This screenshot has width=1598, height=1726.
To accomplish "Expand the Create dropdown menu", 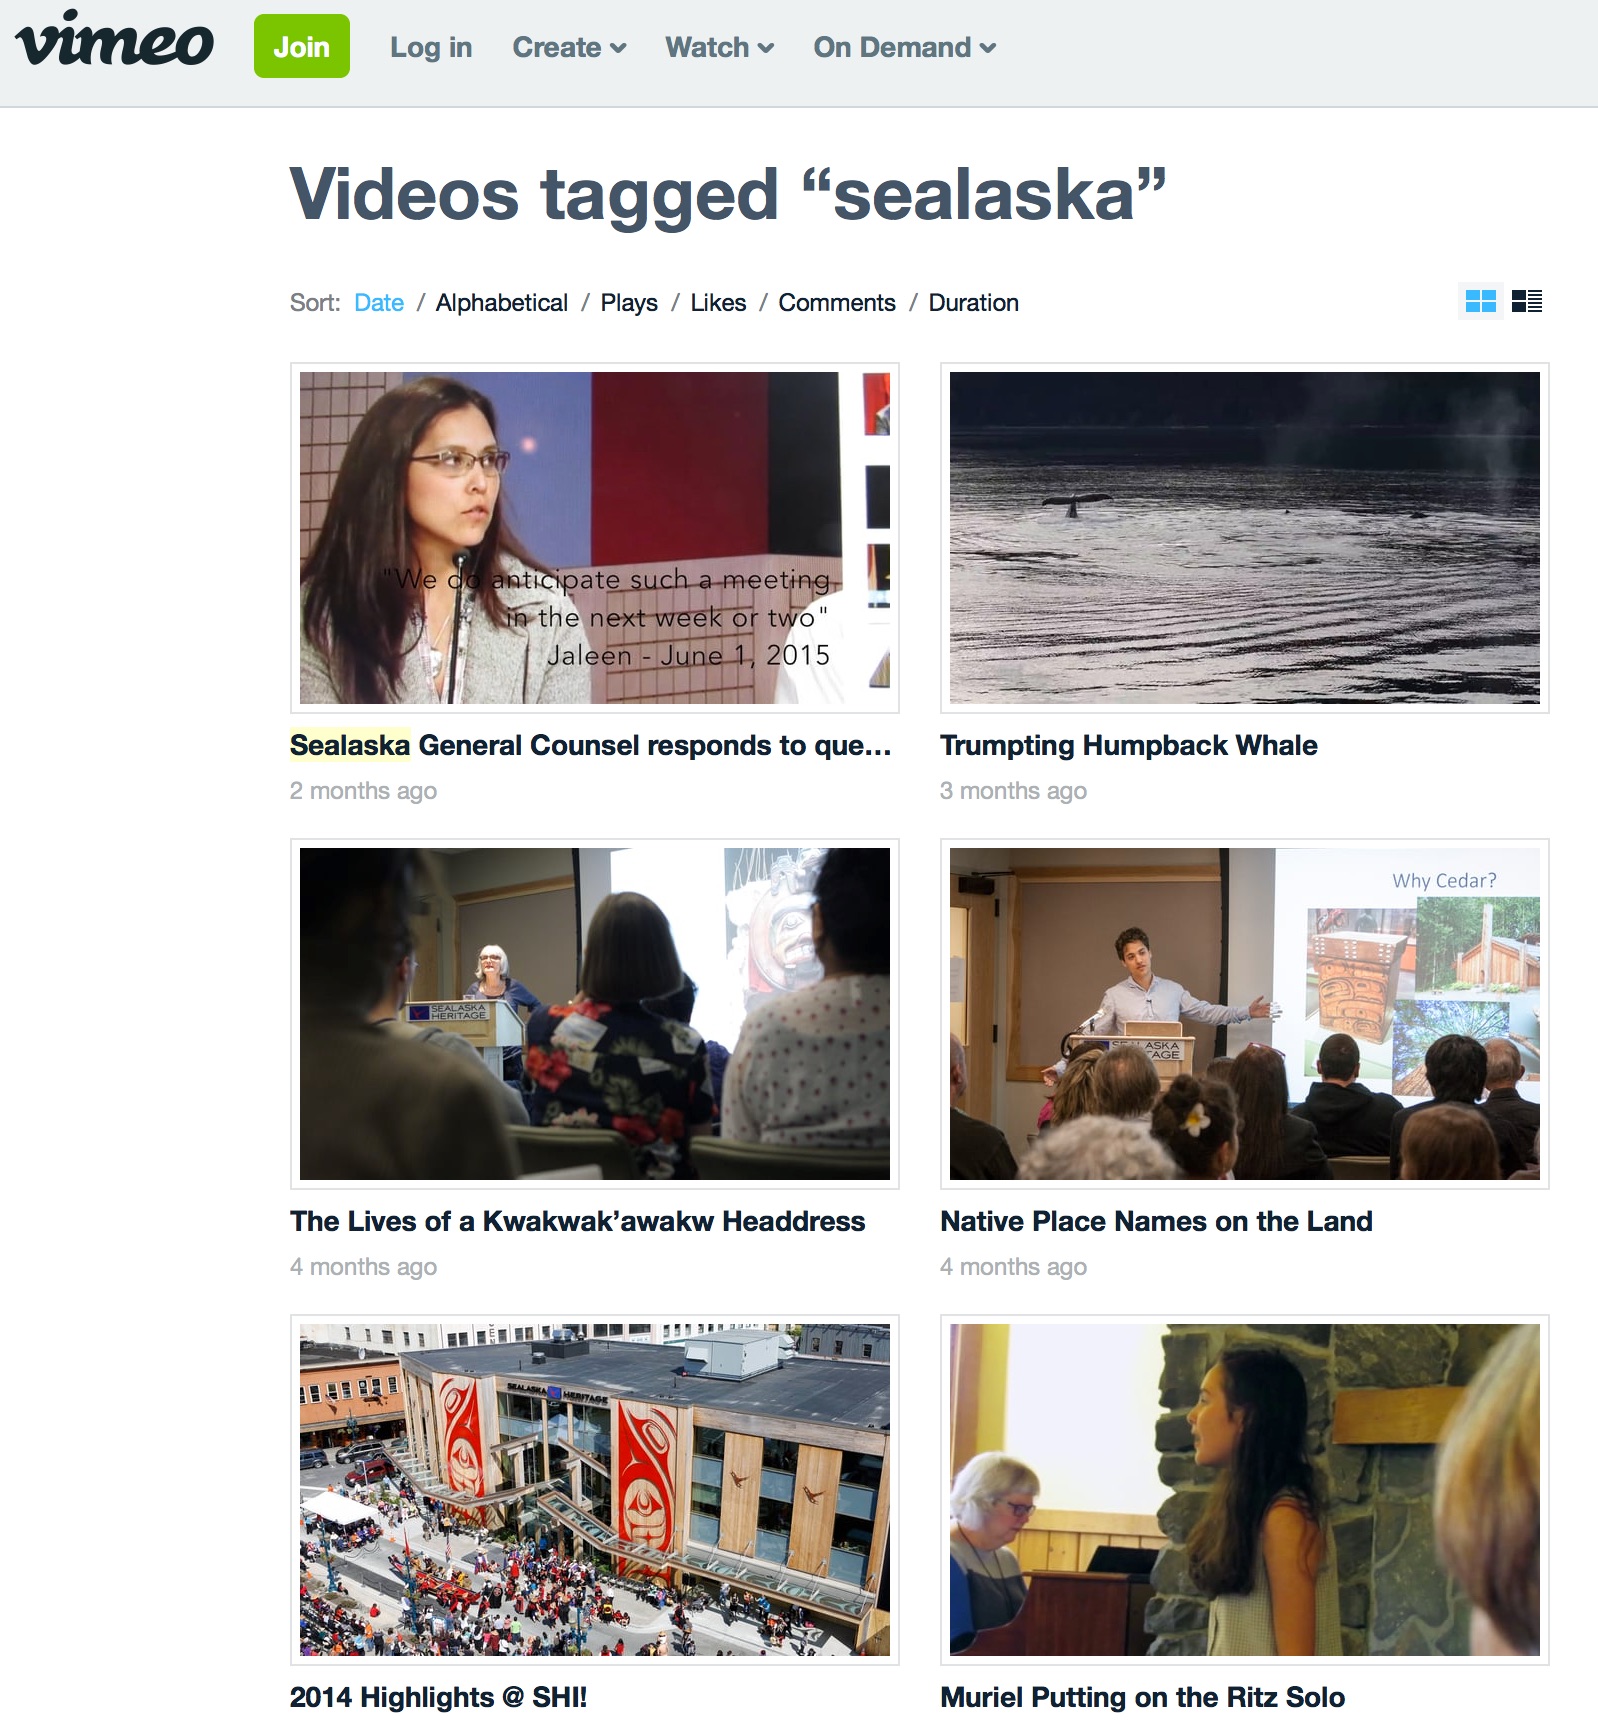I will point(569,47).
